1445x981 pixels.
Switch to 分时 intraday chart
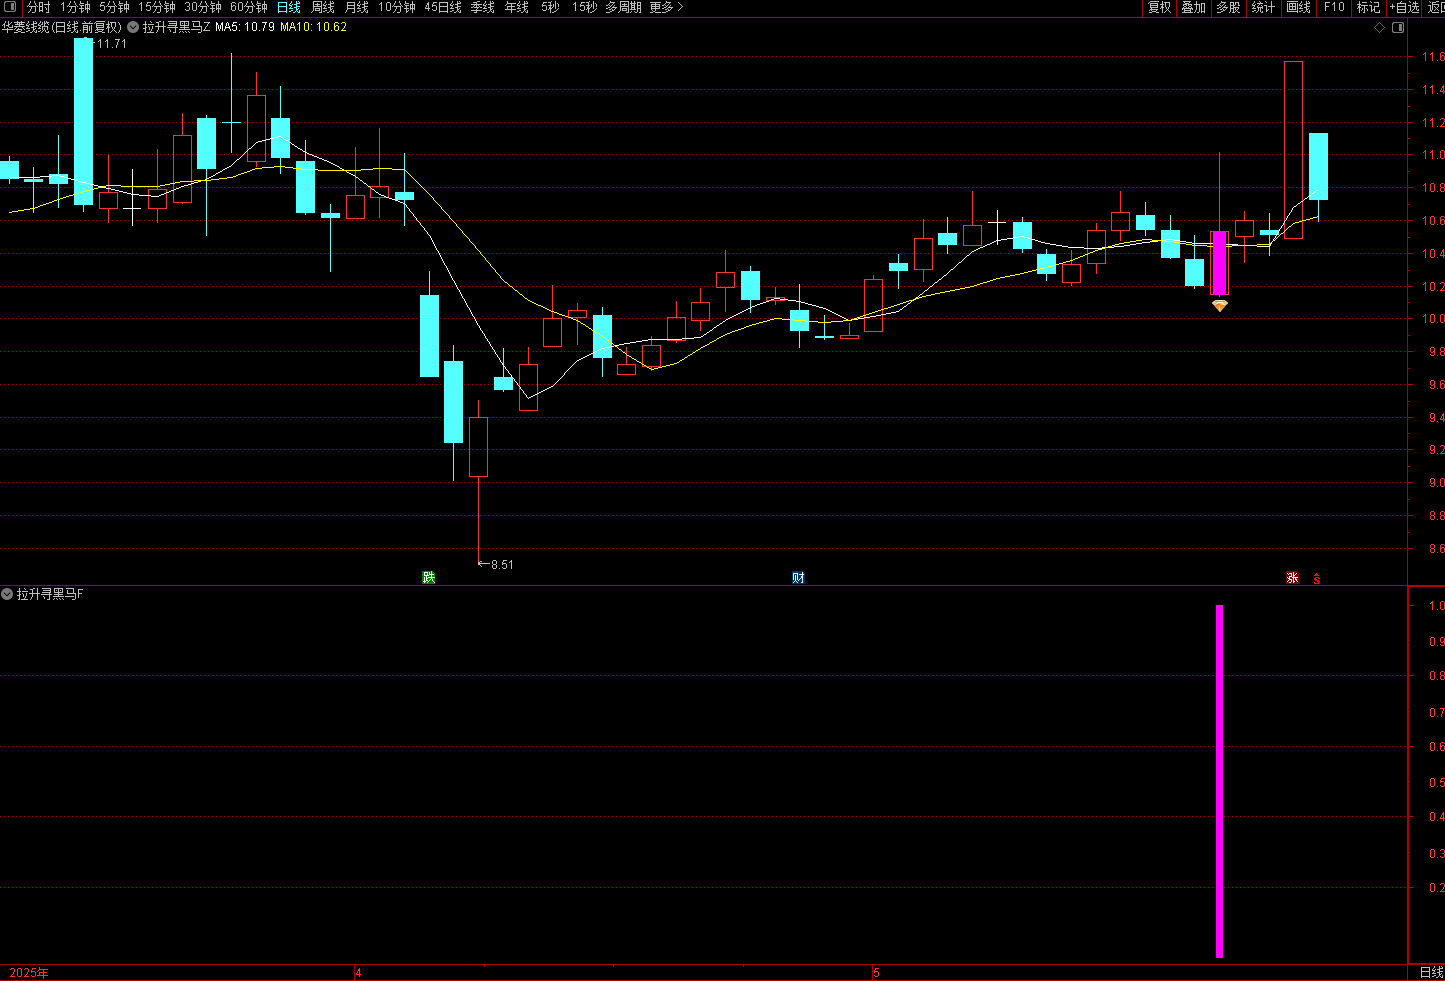pos(38,7)
